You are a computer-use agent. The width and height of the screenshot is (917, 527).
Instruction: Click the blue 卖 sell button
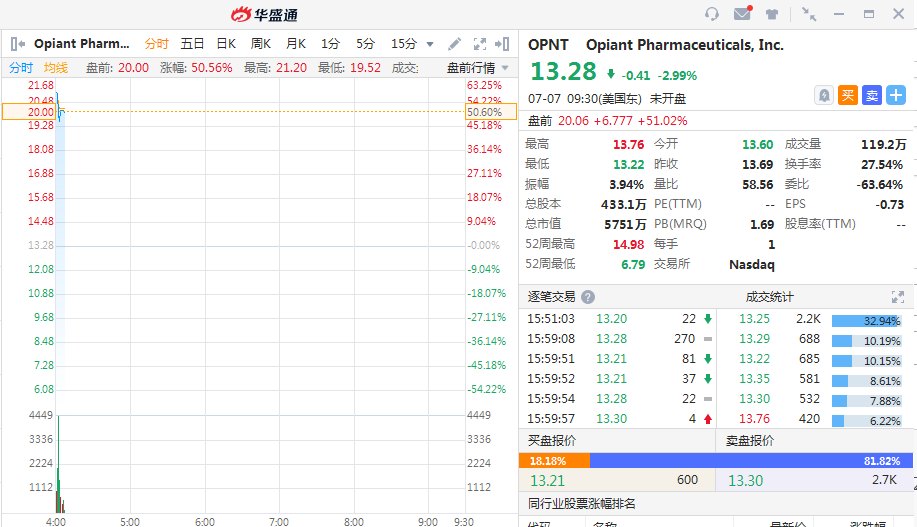click(x=872, y=95)
